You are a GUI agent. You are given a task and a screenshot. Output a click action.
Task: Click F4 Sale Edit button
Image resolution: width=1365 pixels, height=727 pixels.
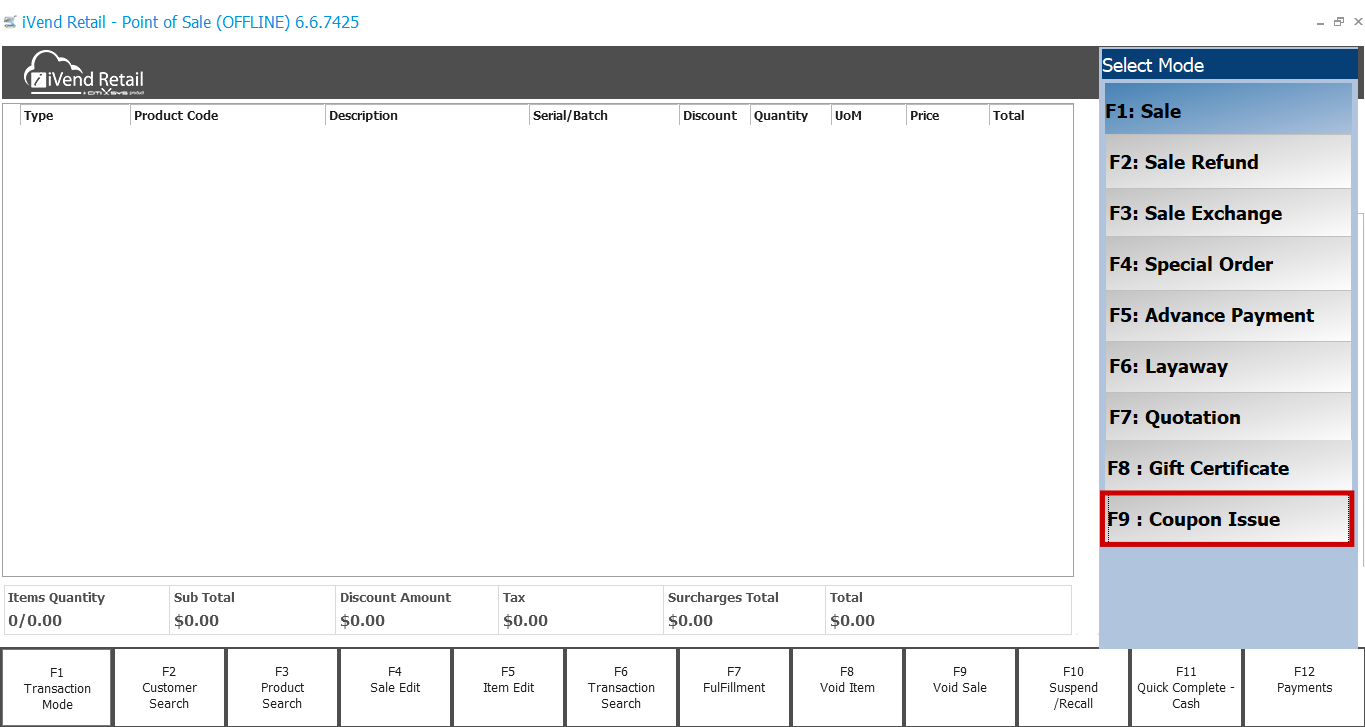[x=396, y=688]
